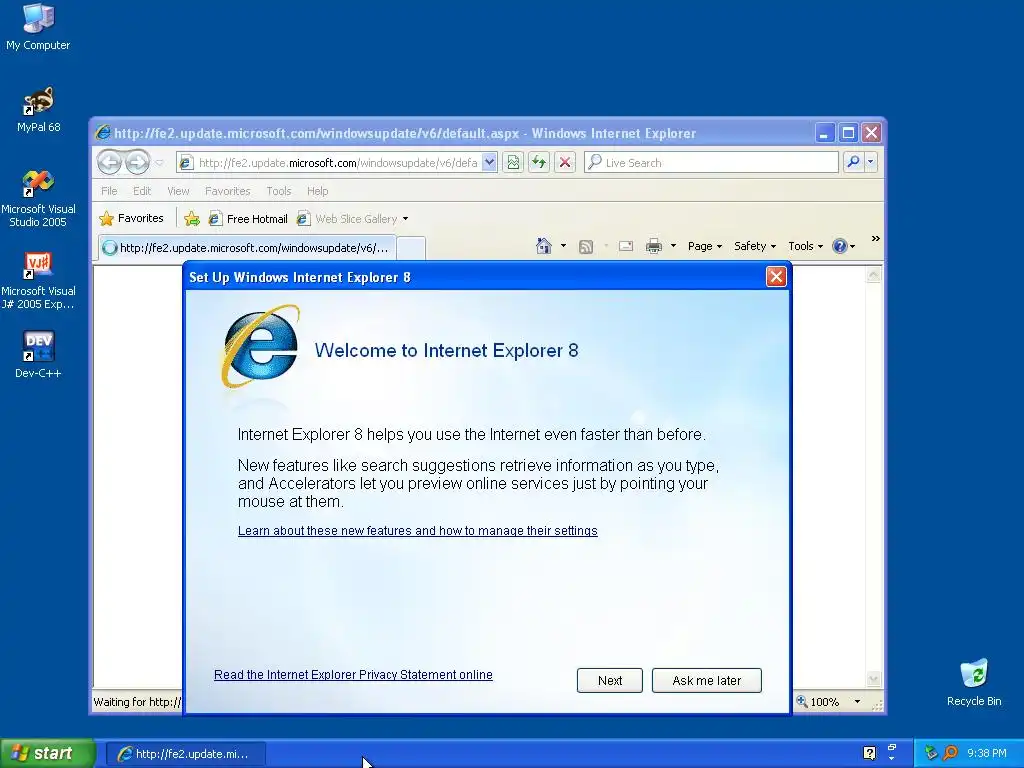Open the Favorites menu
The width and height of the screenshot is (1024, 768).
tap(227, 191)
